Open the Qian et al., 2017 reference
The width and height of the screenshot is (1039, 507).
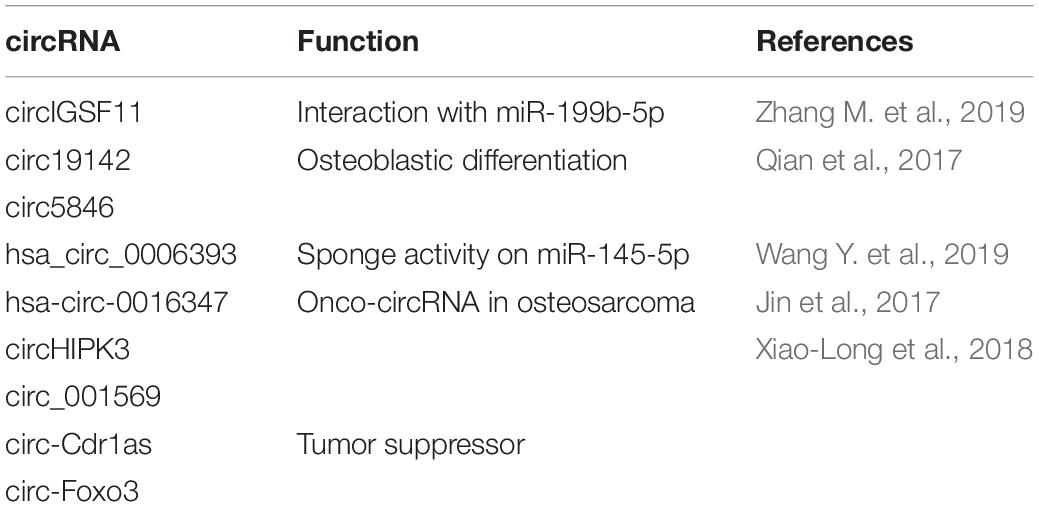tap(858, 160)
